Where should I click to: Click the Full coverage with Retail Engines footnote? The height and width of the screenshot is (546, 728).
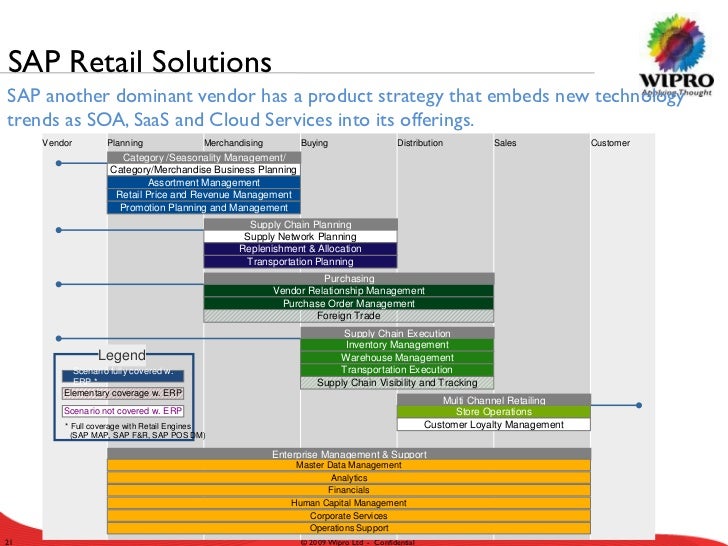tap(135, 430)
